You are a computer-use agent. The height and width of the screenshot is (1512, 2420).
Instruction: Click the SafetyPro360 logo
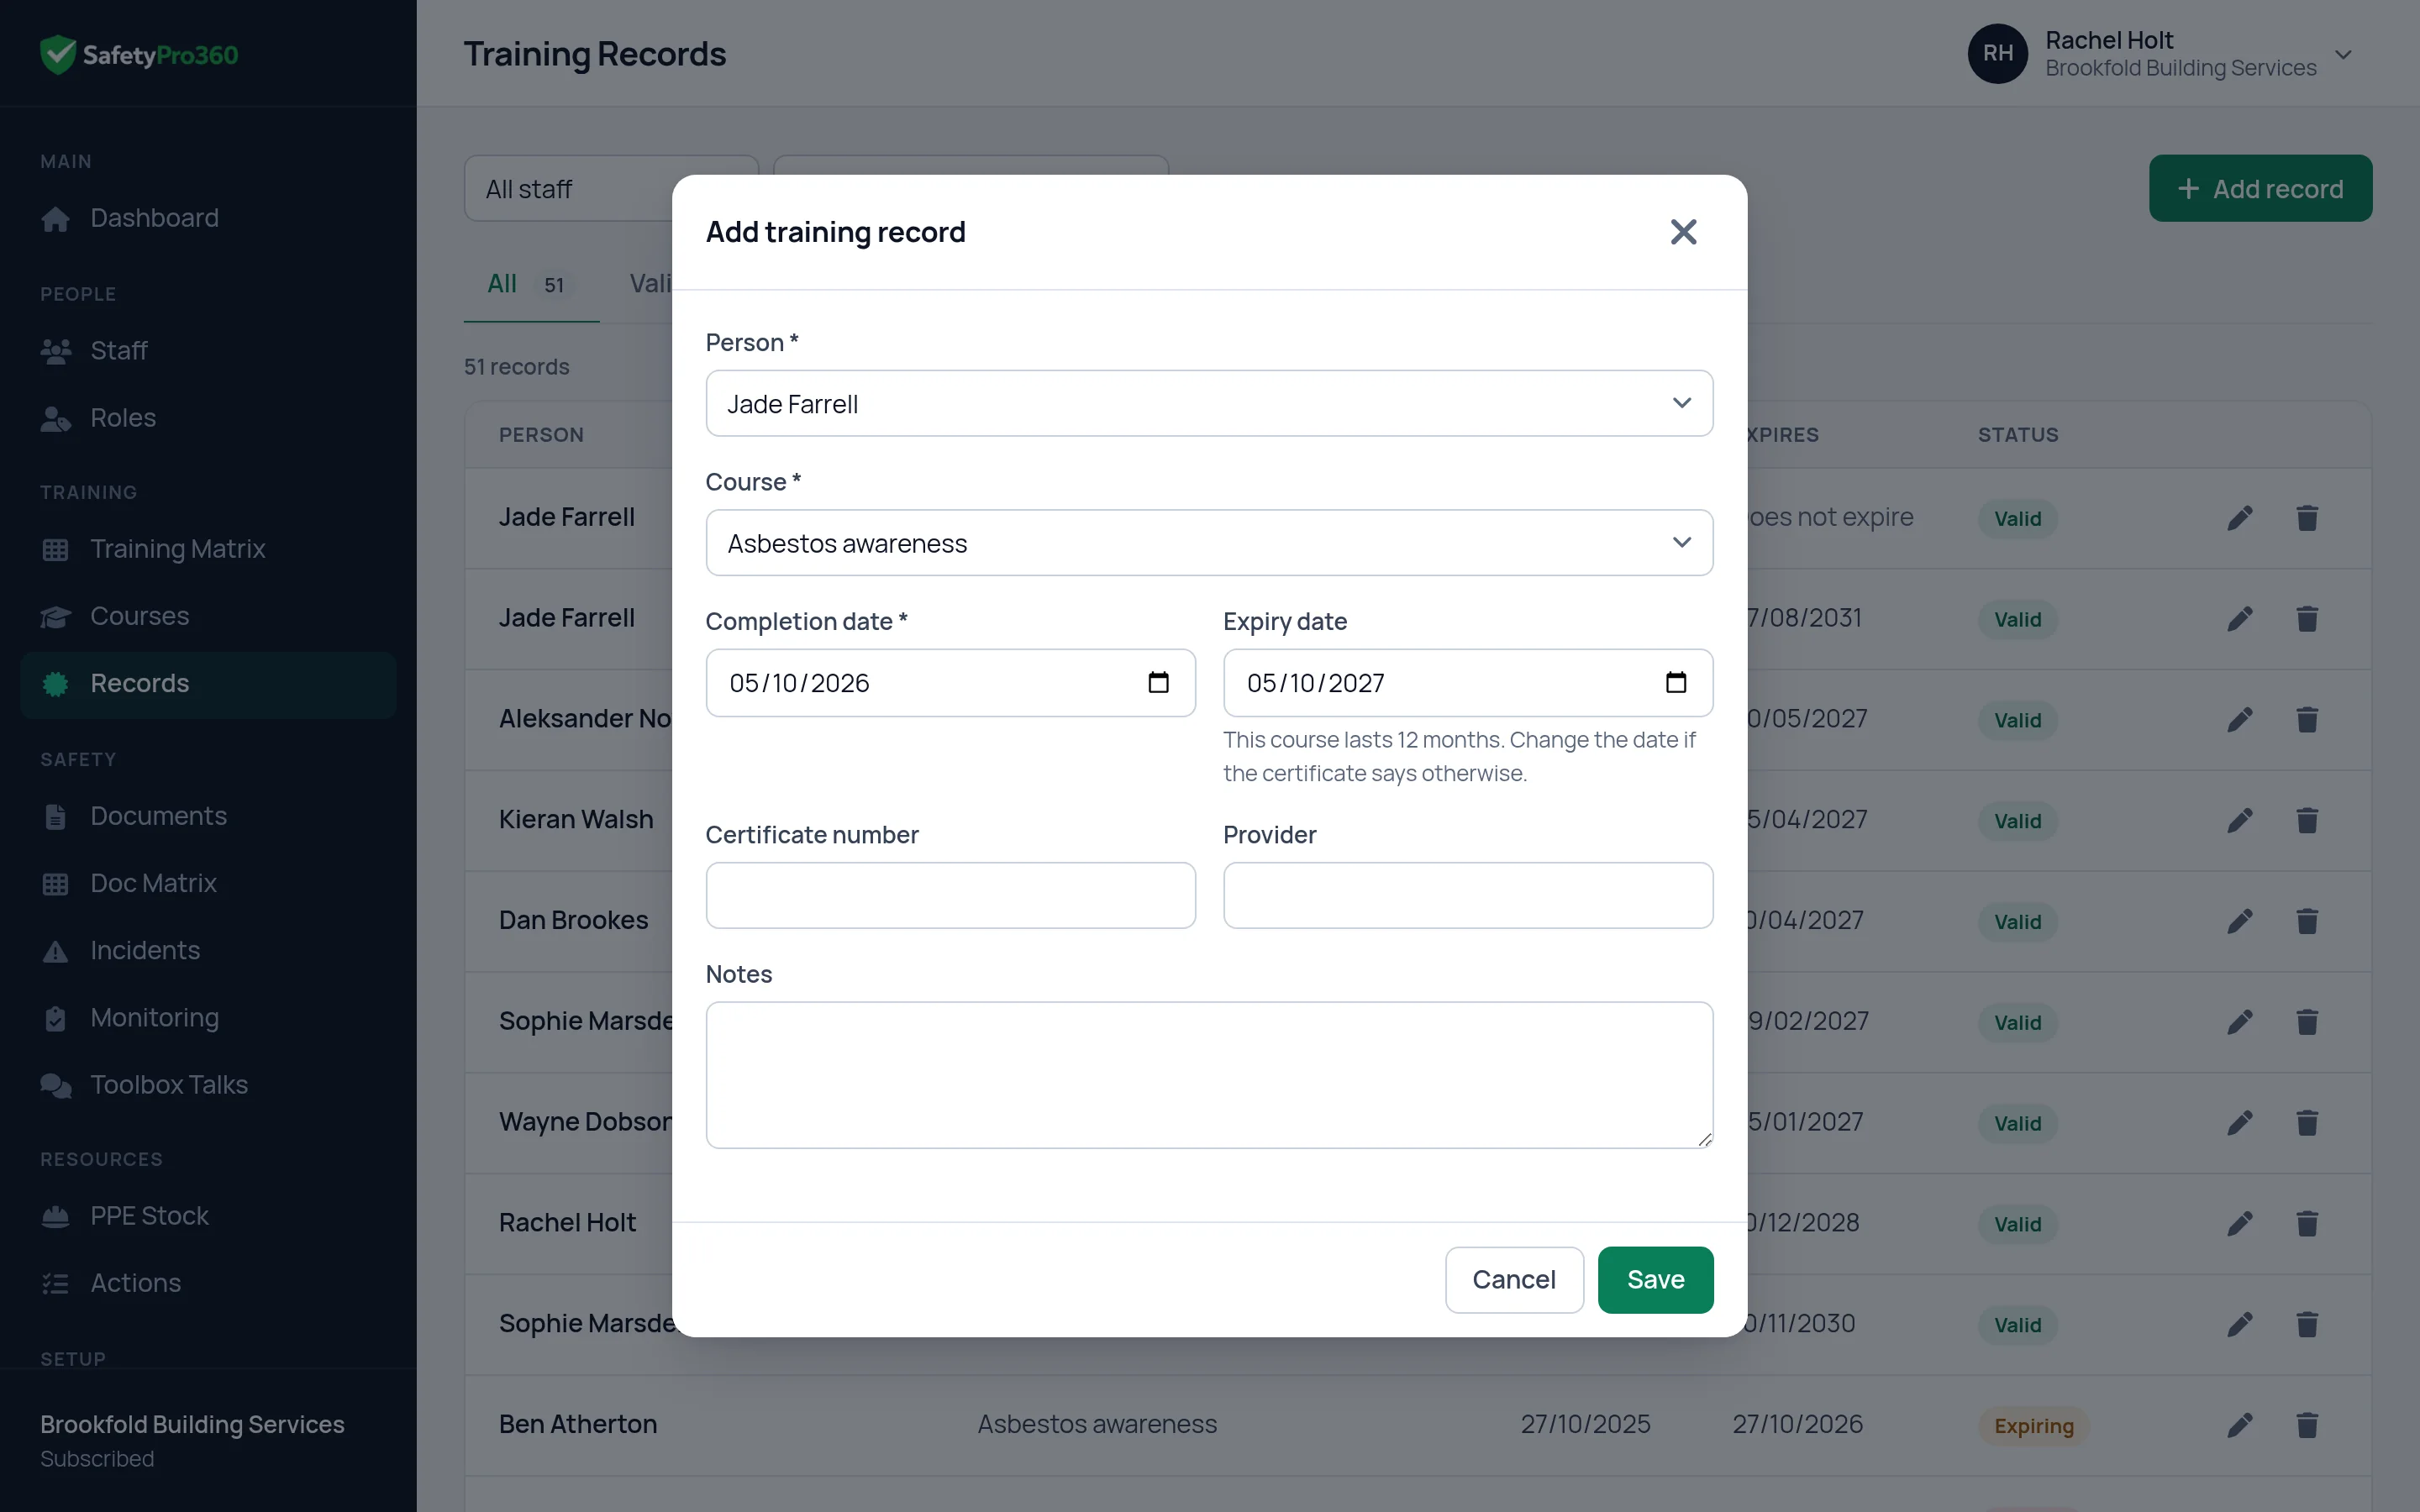(x=139, y=55)
